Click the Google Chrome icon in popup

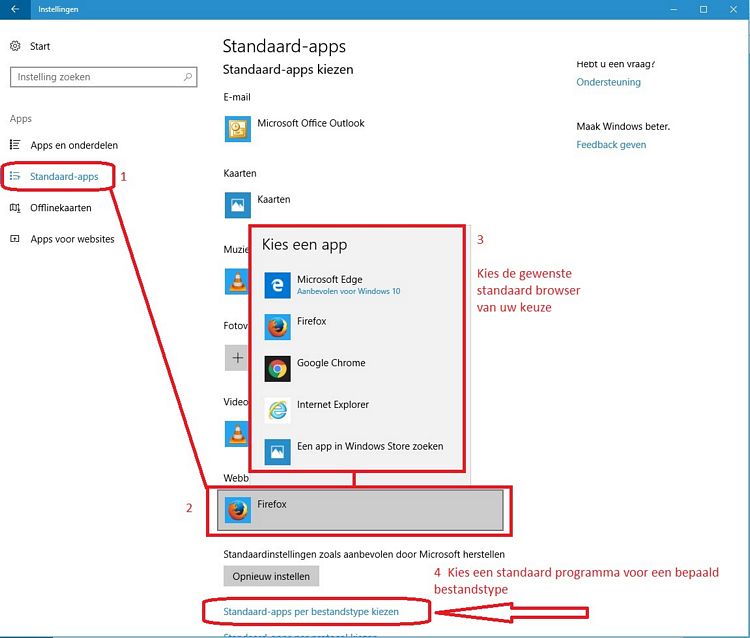point(277,368)
